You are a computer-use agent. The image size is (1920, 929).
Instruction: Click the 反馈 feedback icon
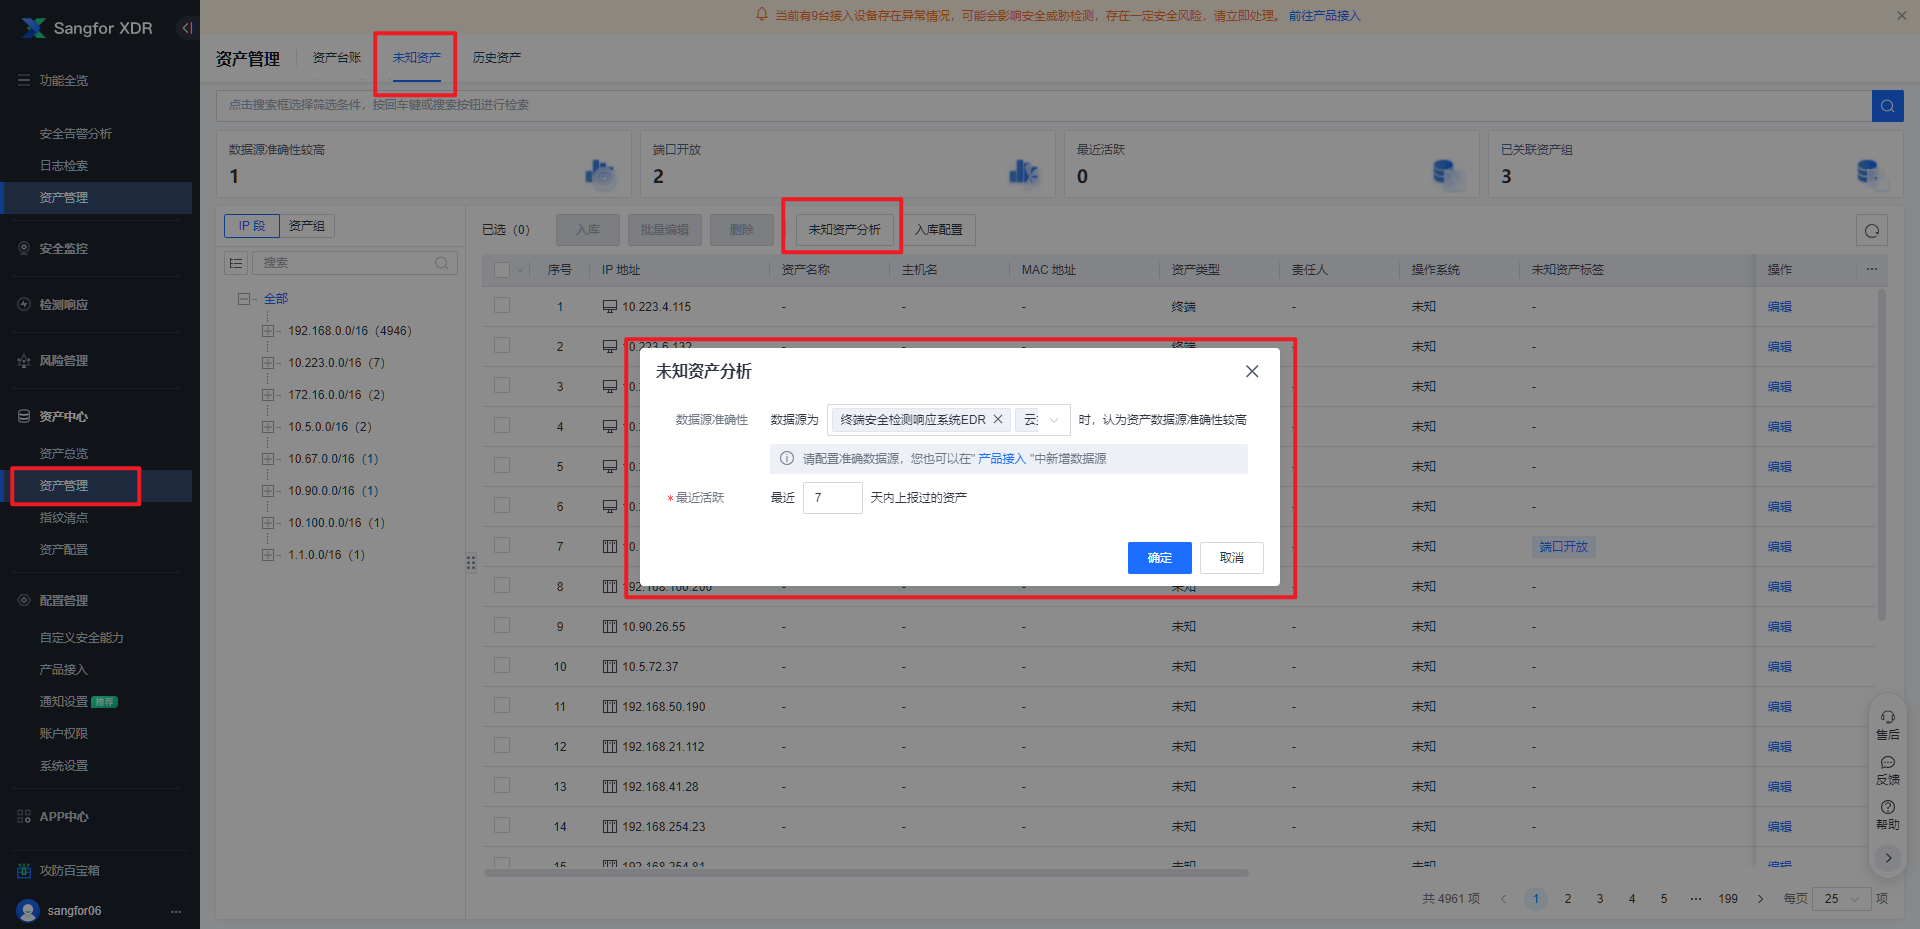click(1887, 769)
